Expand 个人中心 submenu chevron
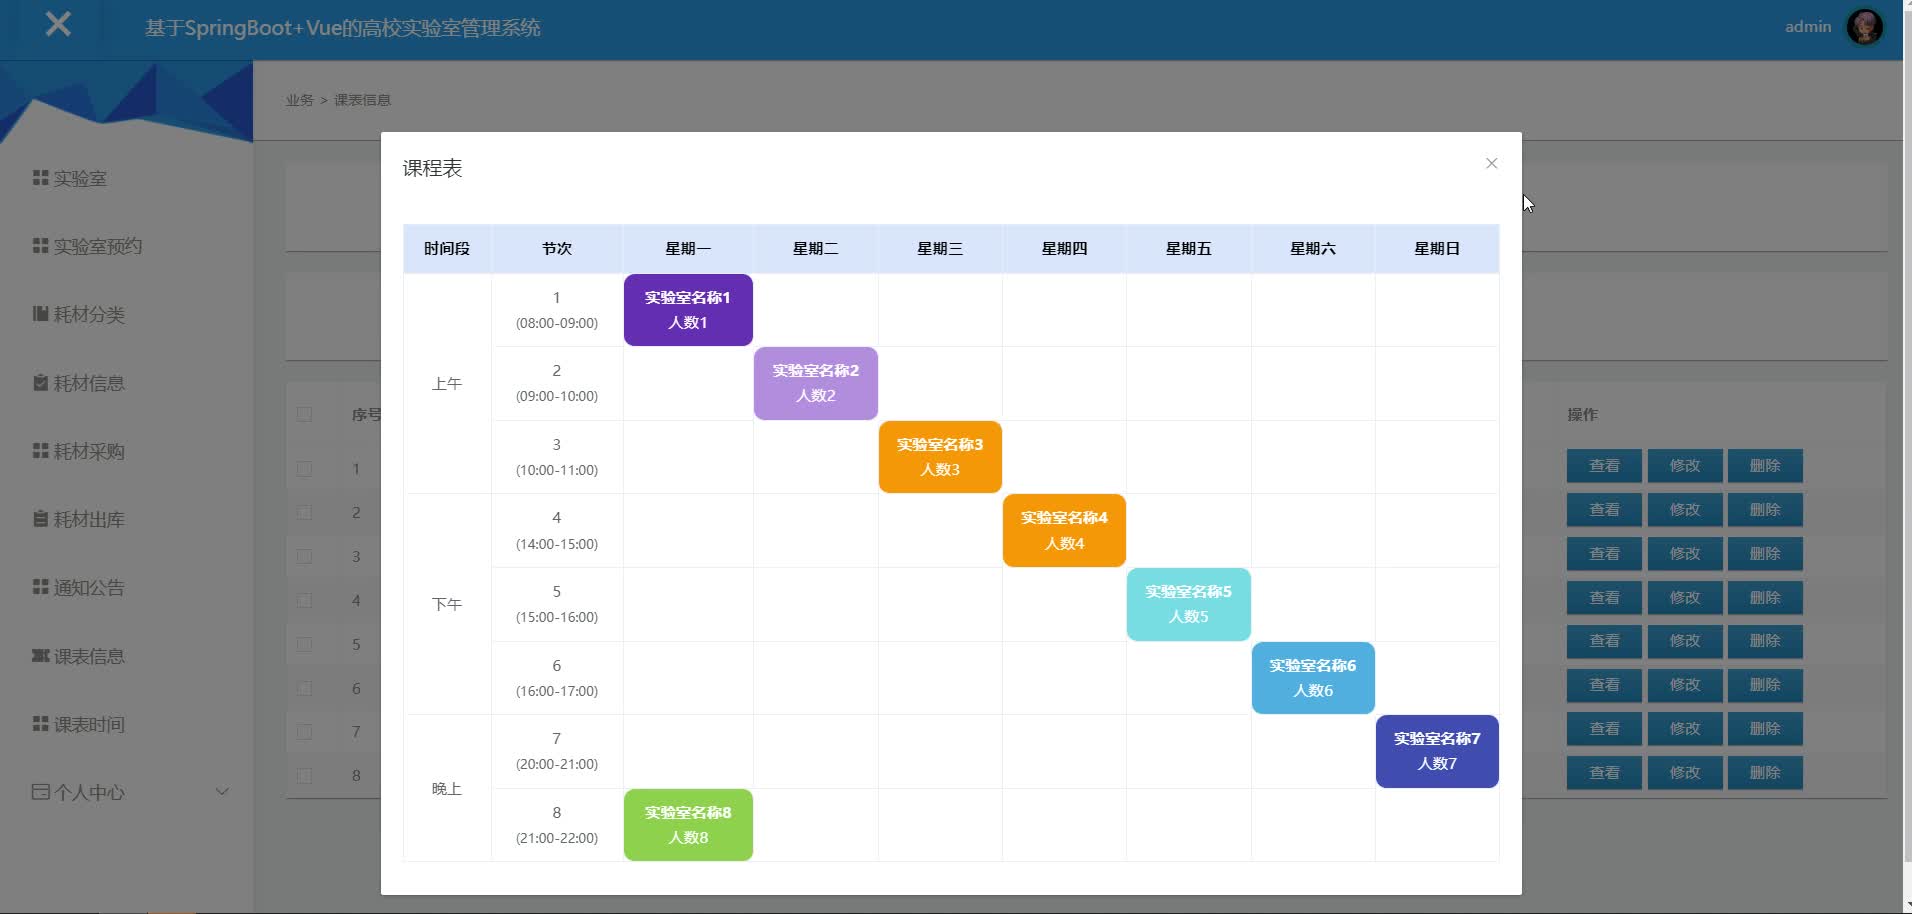 [222, 792]
